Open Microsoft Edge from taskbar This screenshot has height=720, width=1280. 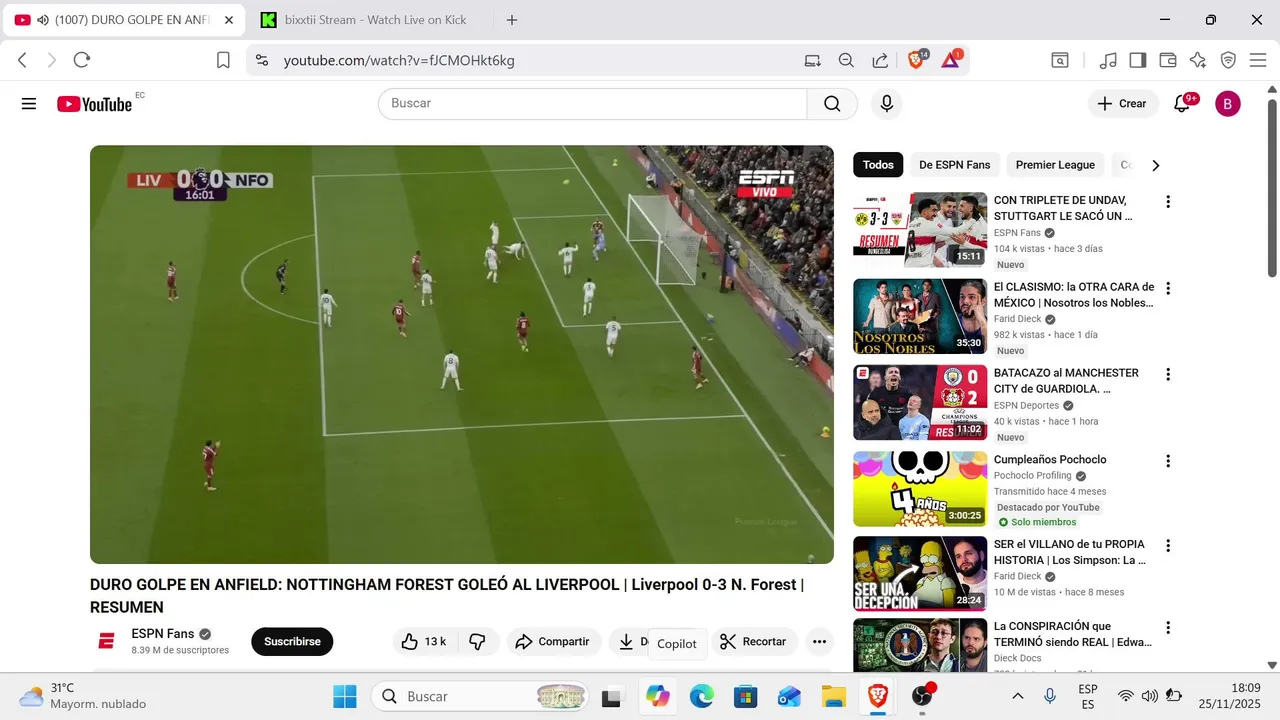[x=701, y=696]
